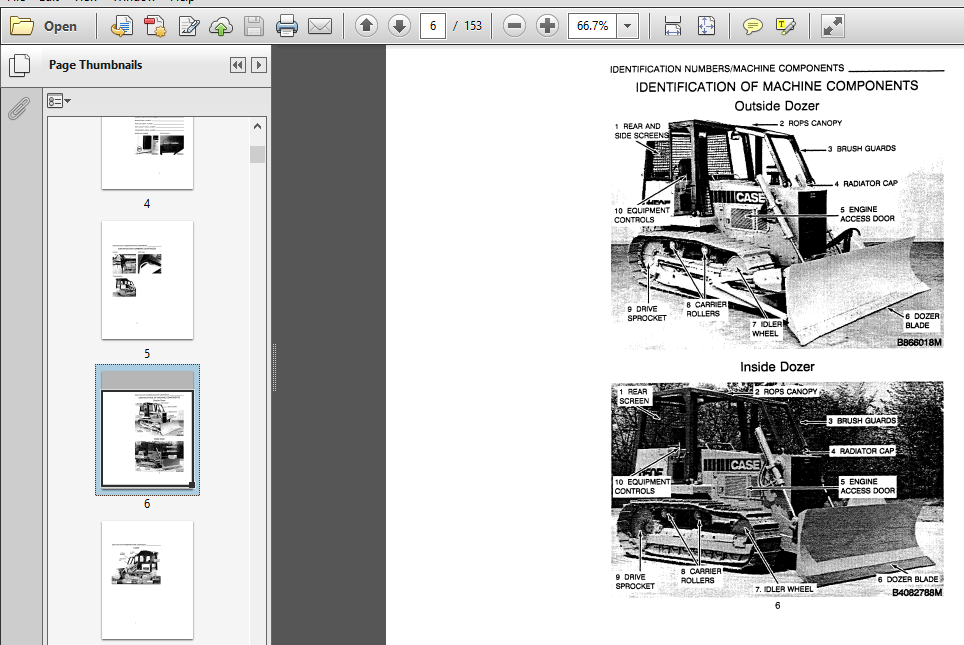Click figure code 'B4062788M'
Image resolution: width=964 pixels, height=645 pixels.
click(917, 593)
